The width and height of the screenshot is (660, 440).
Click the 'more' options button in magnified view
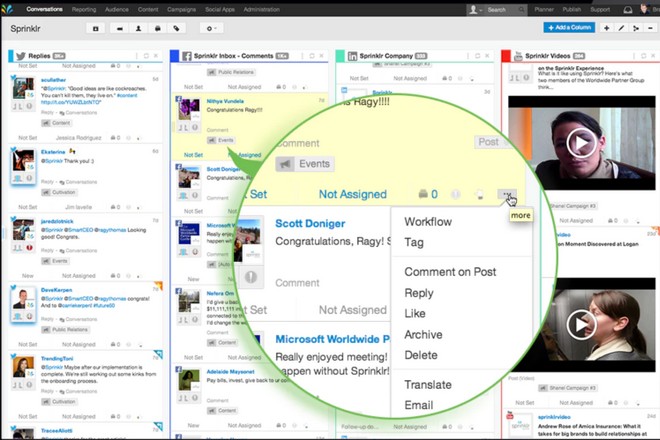tap(508, 195)
